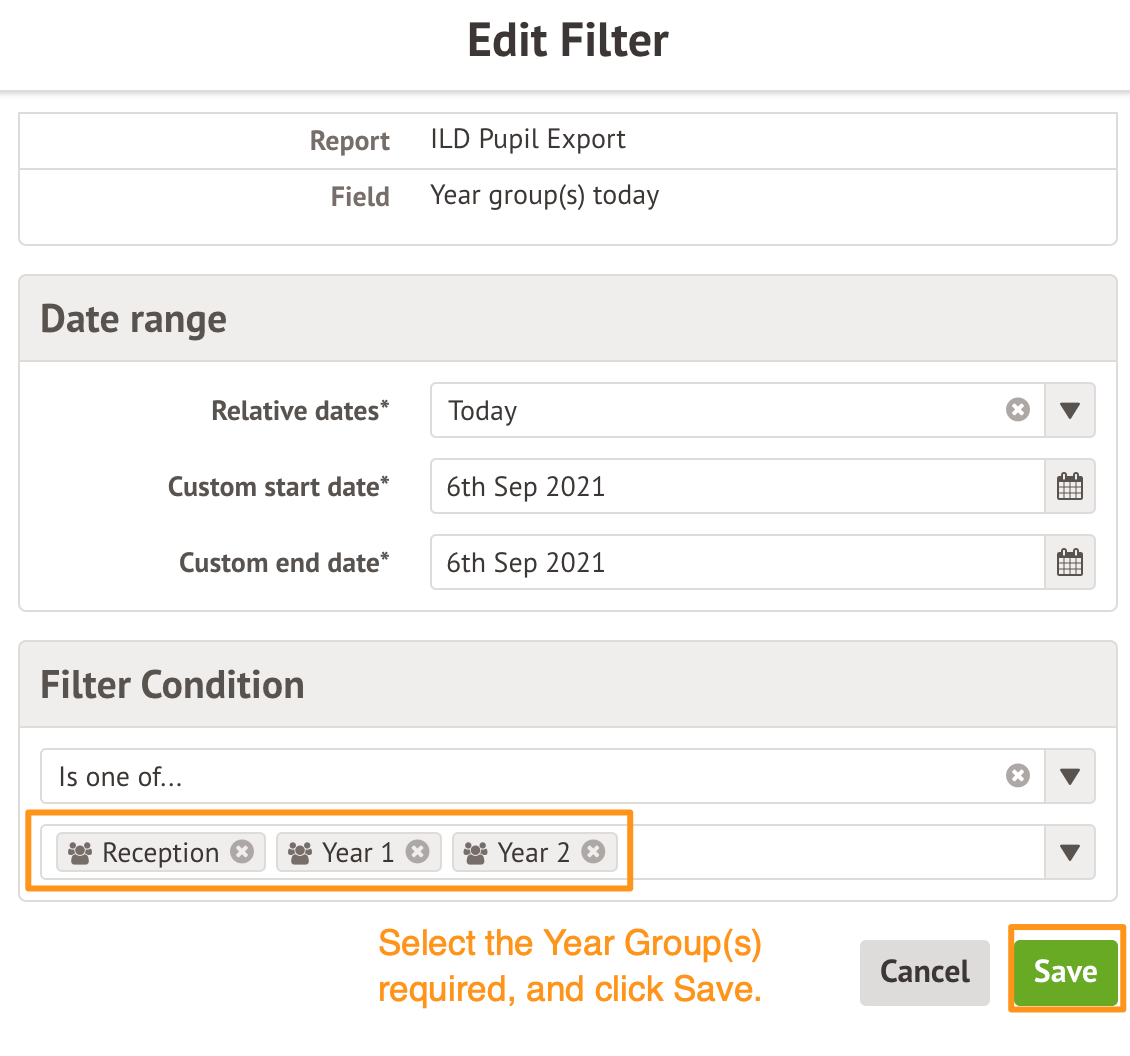The image size is (1130, 1056).
Task: Open the year group selector dropdown arrow
Action: [x=1070, y=852]
